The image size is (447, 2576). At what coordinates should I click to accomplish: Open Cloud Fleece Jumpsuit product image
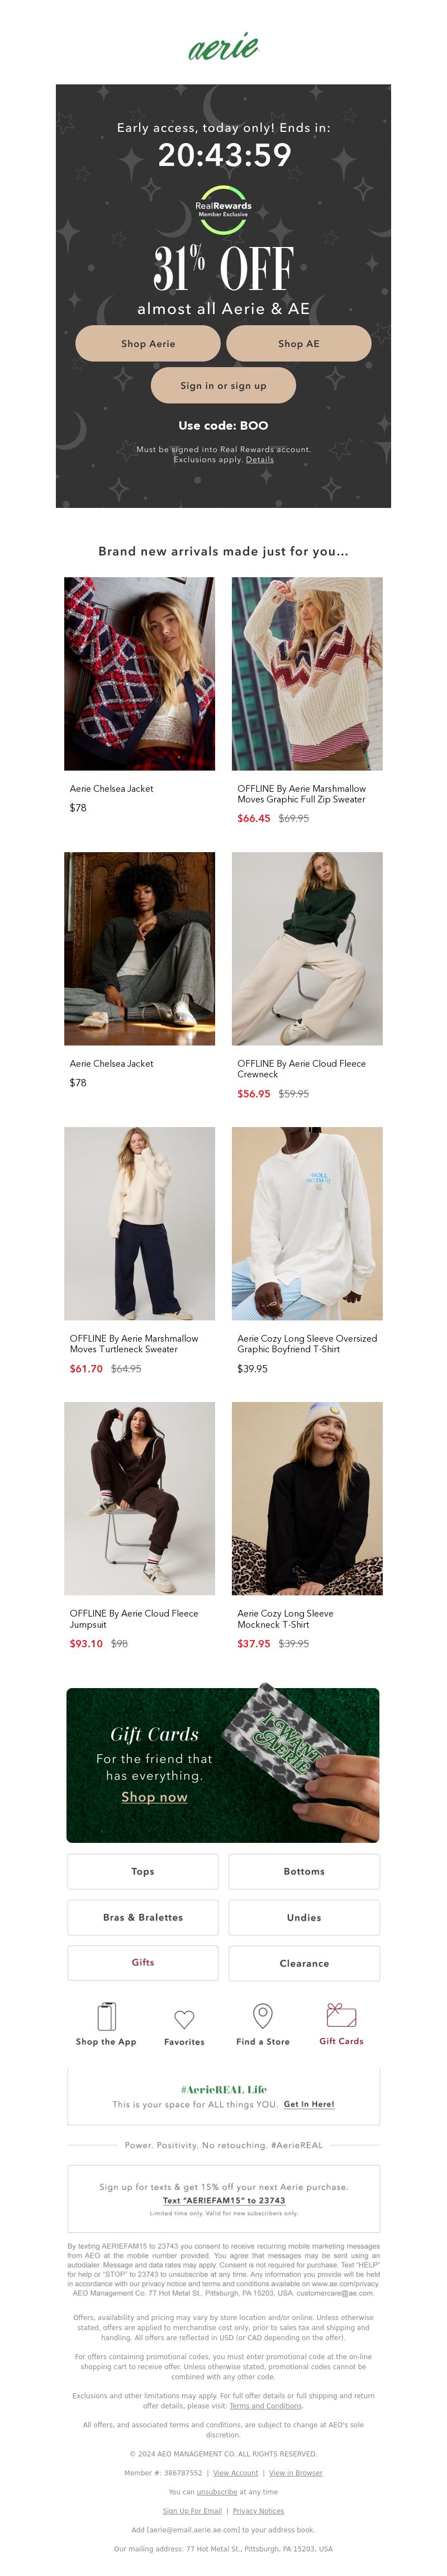pyautogui.click(x=139, y=1498)
